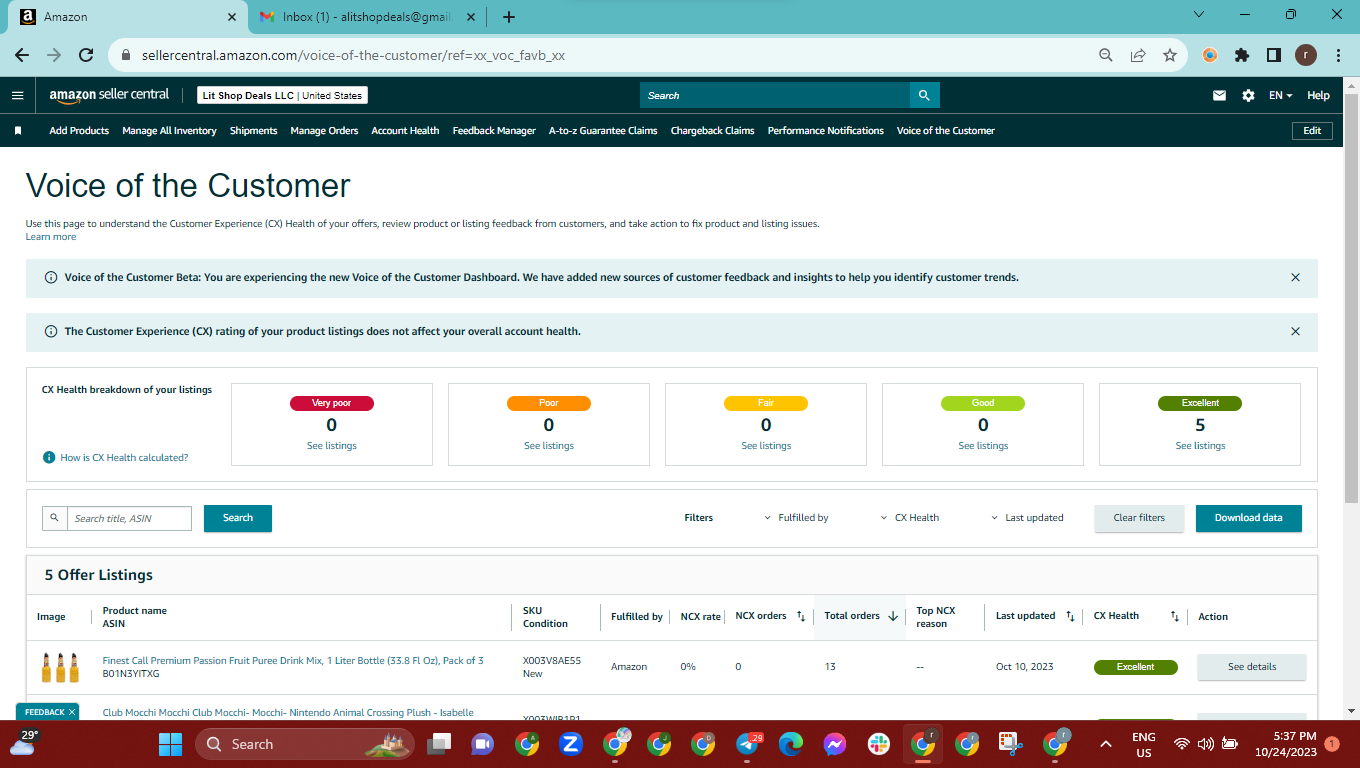Viewport: 1360px width, 768px height.
Task: Open the Lit Shop Deals LLC account switcher
Action: pyautogui.click(x=282, y=96)
